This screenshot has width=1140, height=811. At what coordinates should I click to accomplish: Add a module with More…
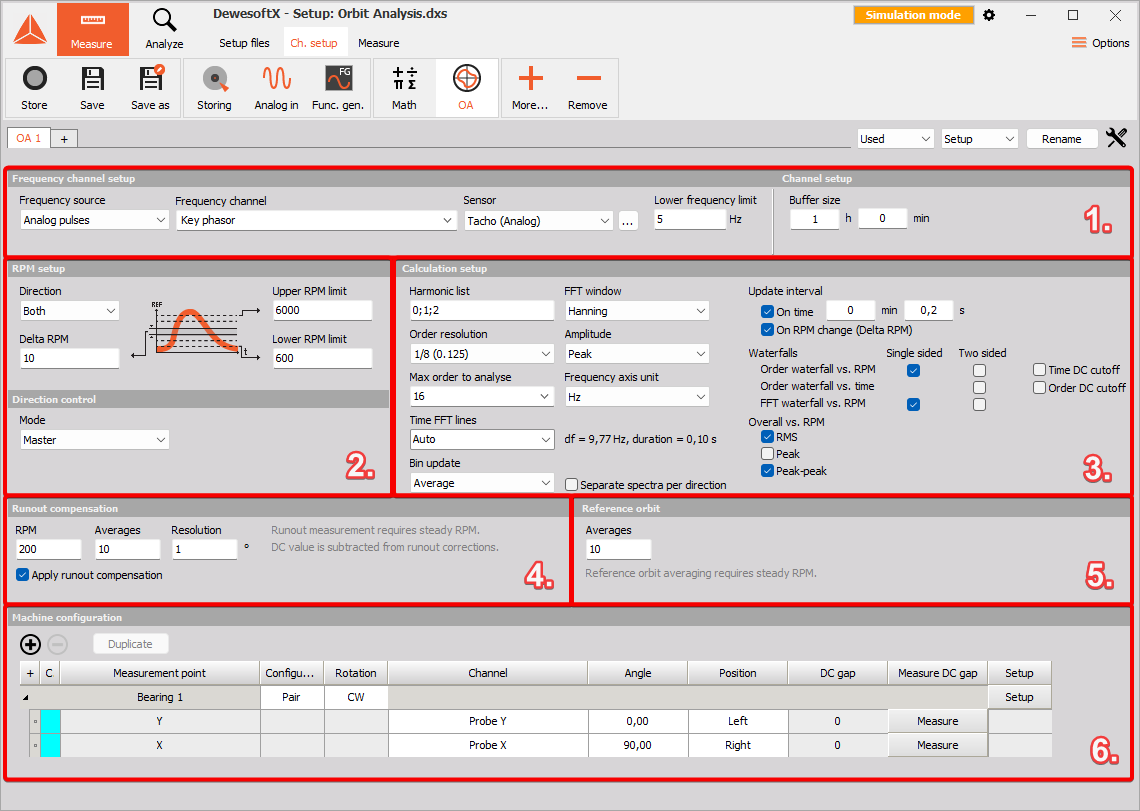[x=530, y=88]
